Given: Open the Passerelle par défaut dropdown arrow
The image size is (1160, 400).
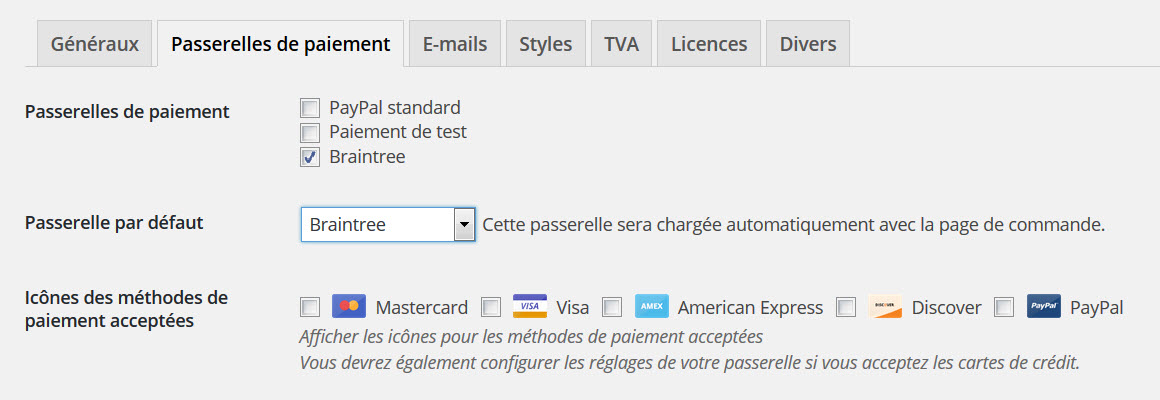Looking at the screenshot, I should pyautogui.click(x=464, y=225).
